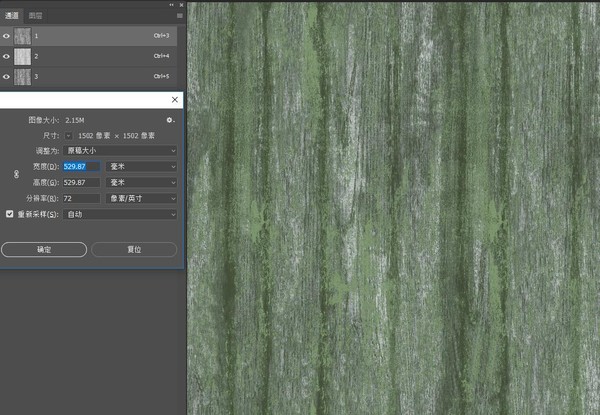
Task: Toggle visibility eye of channel 2
Action: click(x=6, y=56)
